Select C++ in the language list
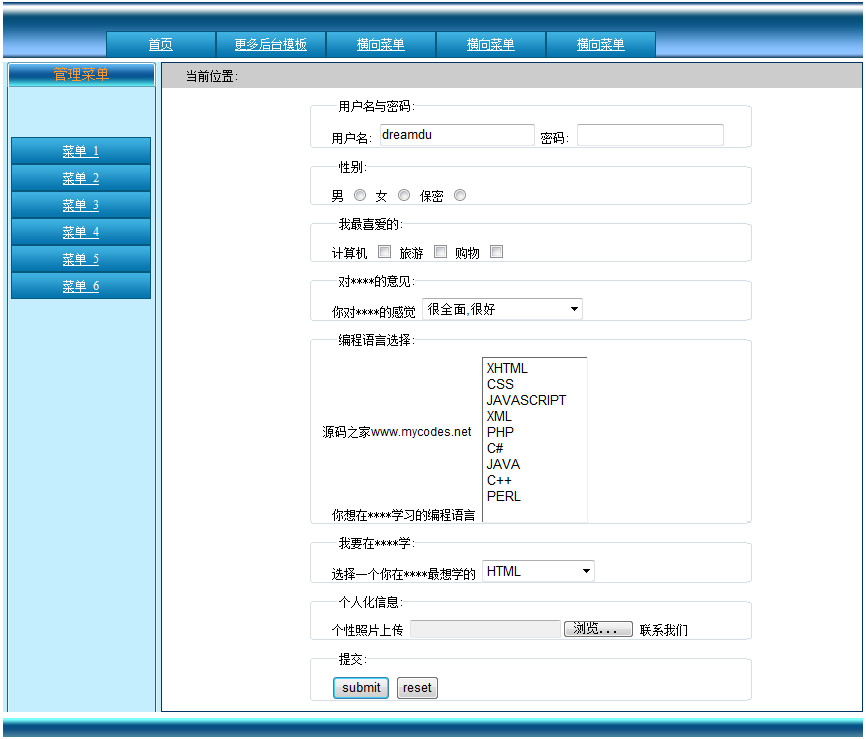Image resolution: width=866 pixels, height=739 pixels. [x=534, y=481]
